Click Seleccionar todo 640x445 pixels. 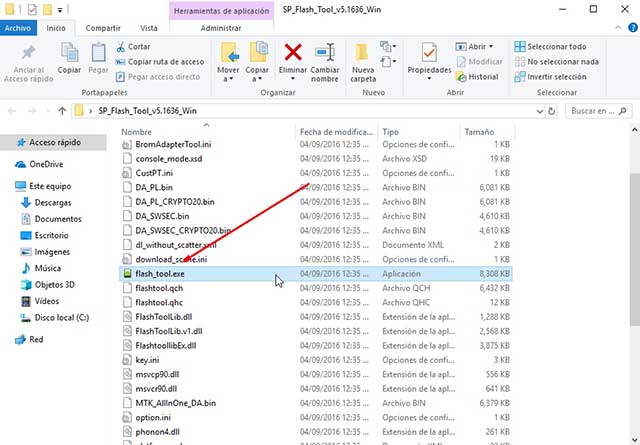point(550,47)
